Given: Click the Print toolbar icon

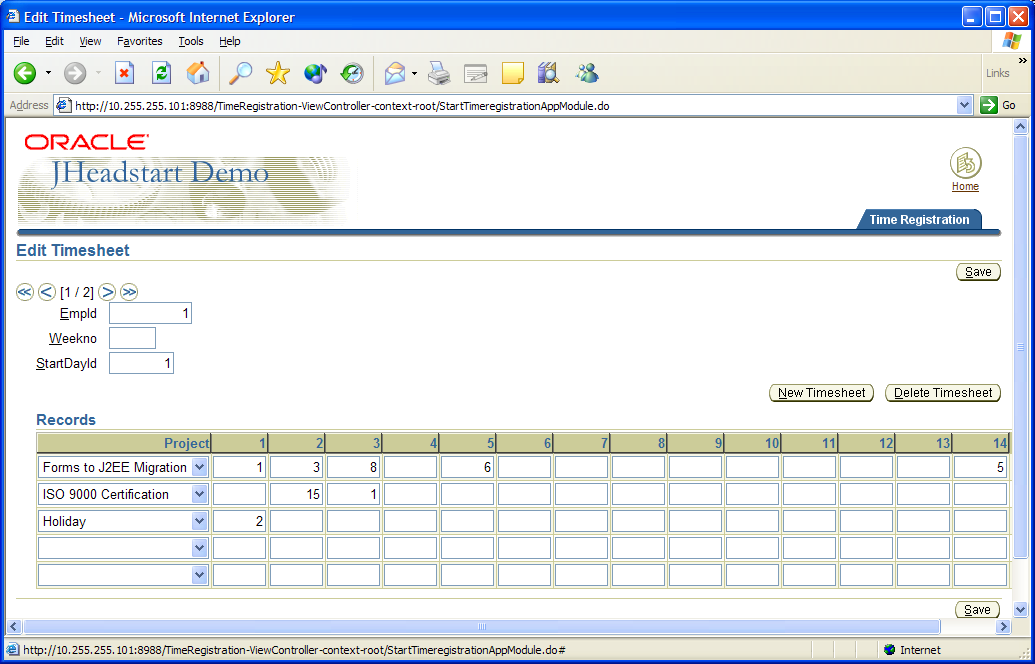Looking at the screenshot, I should click(439, 73).
